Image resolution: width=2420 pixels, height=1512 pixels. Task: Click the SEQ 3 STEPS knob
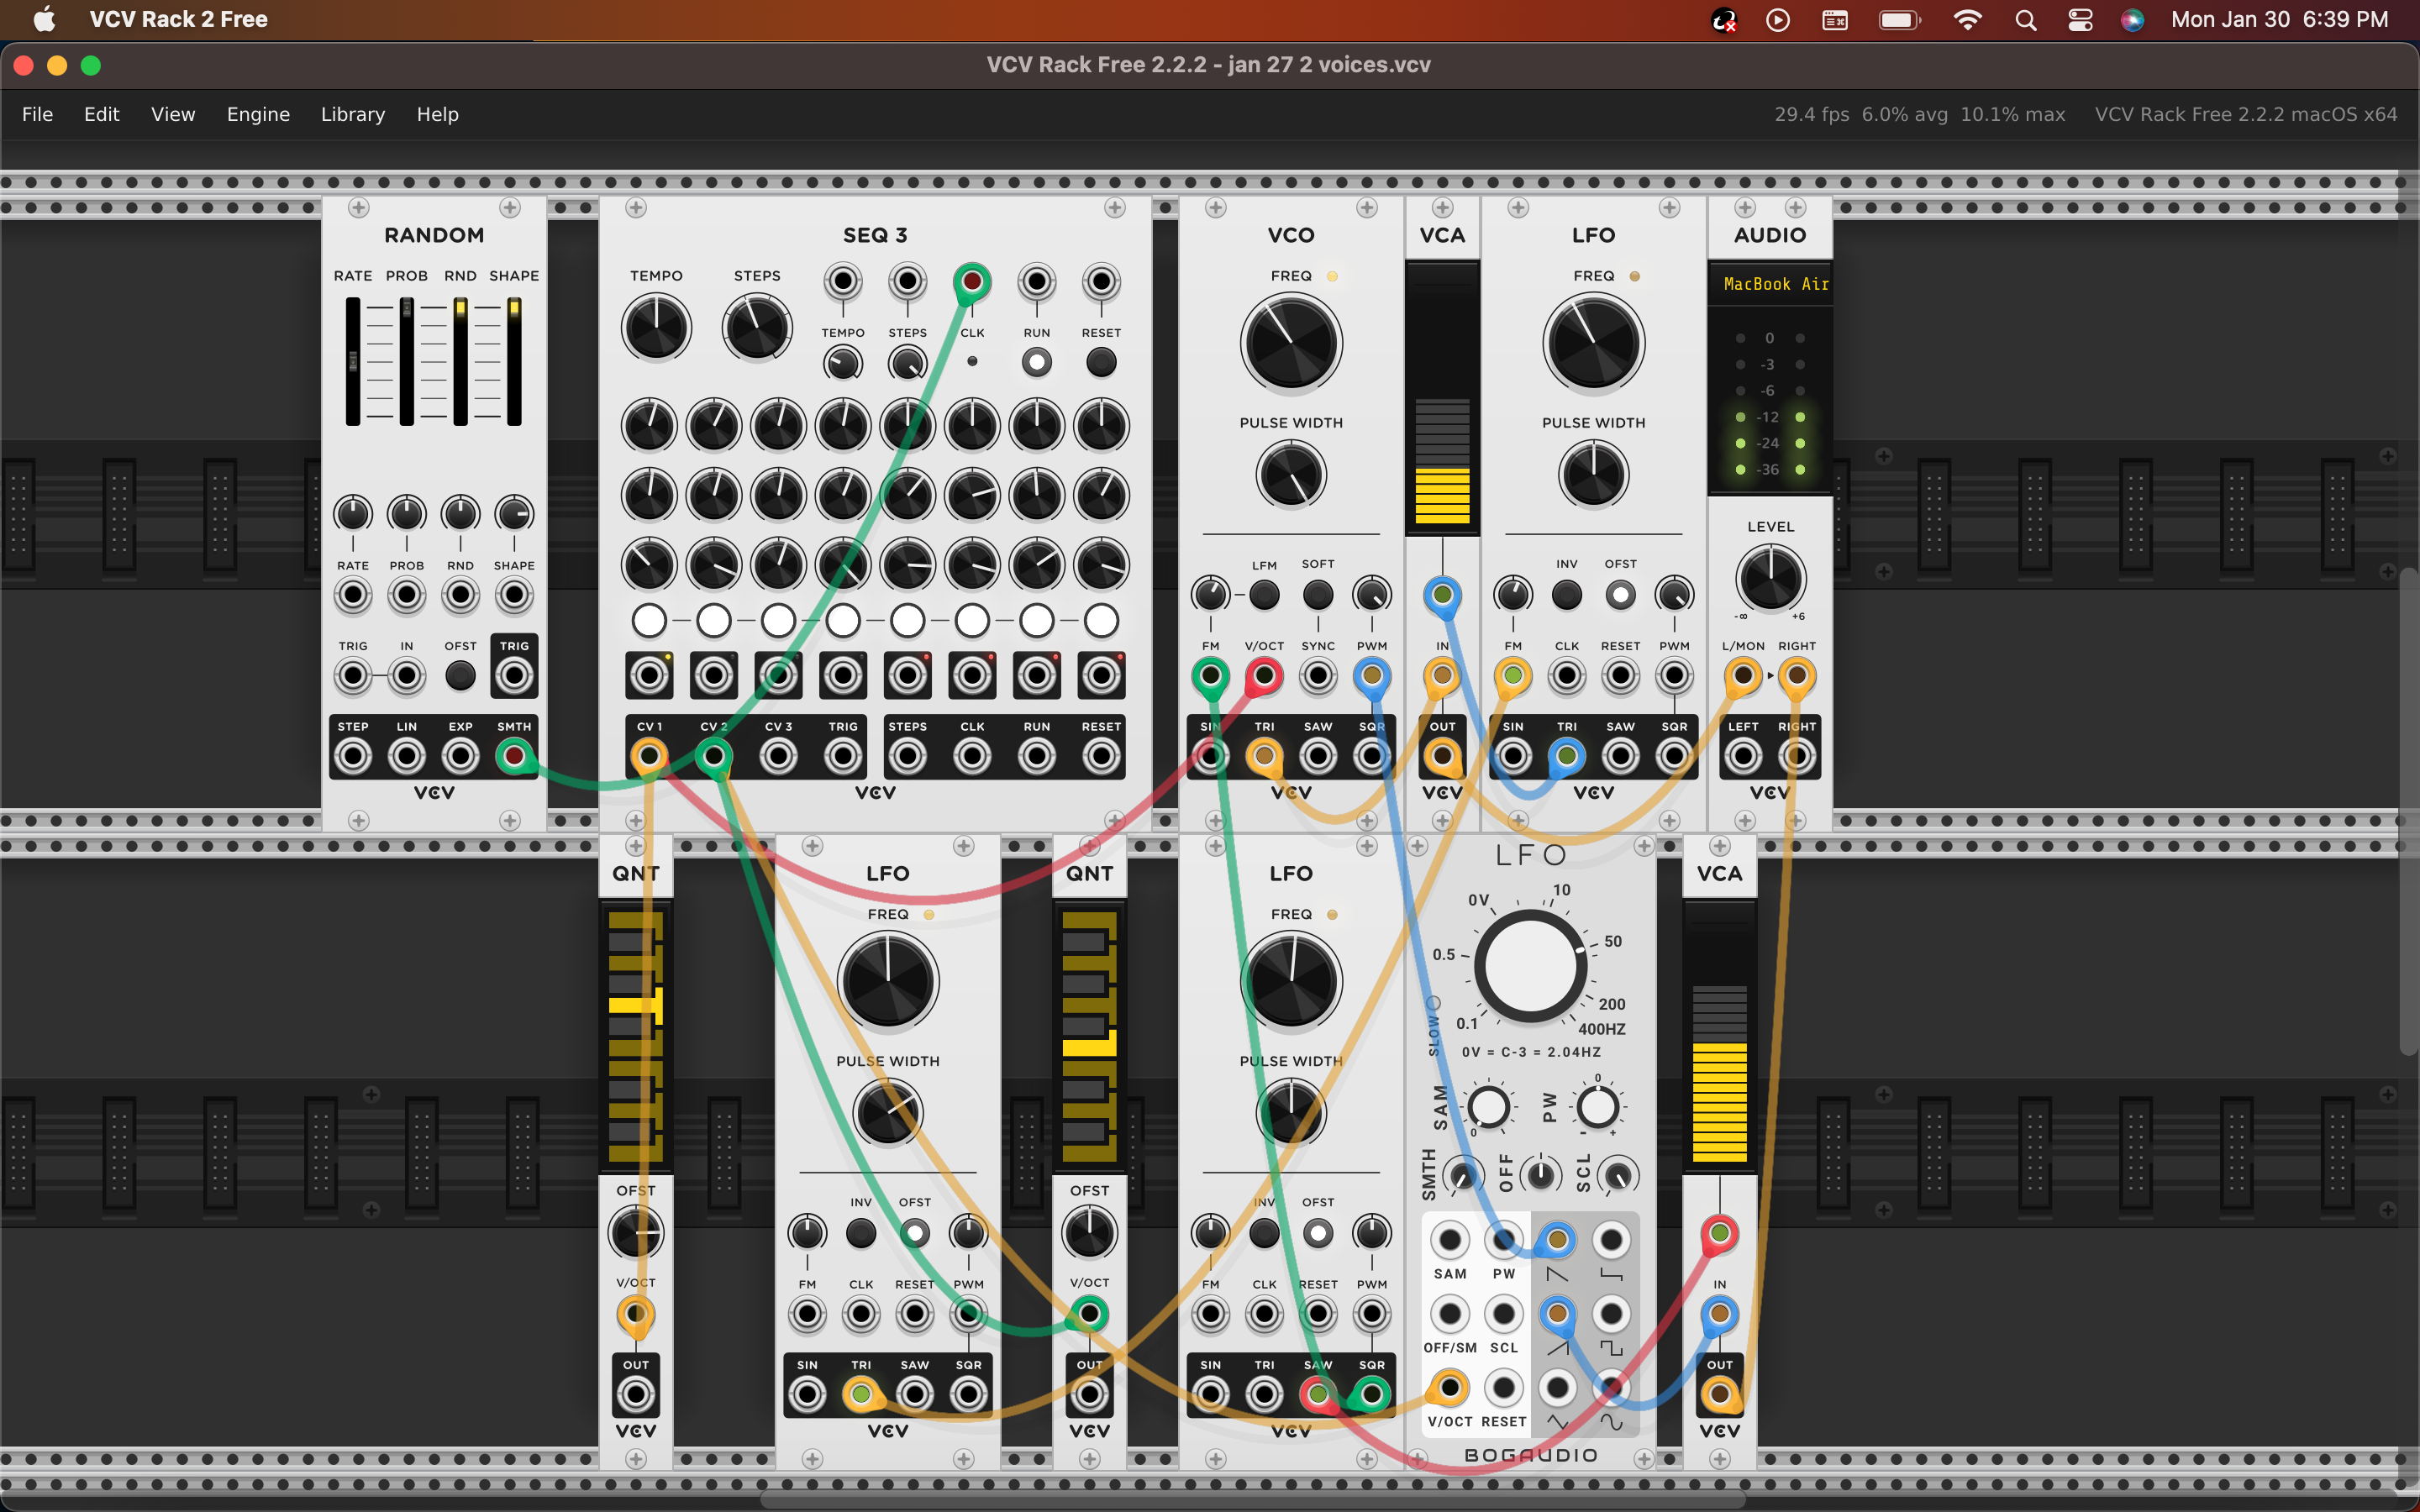[757, 327]
